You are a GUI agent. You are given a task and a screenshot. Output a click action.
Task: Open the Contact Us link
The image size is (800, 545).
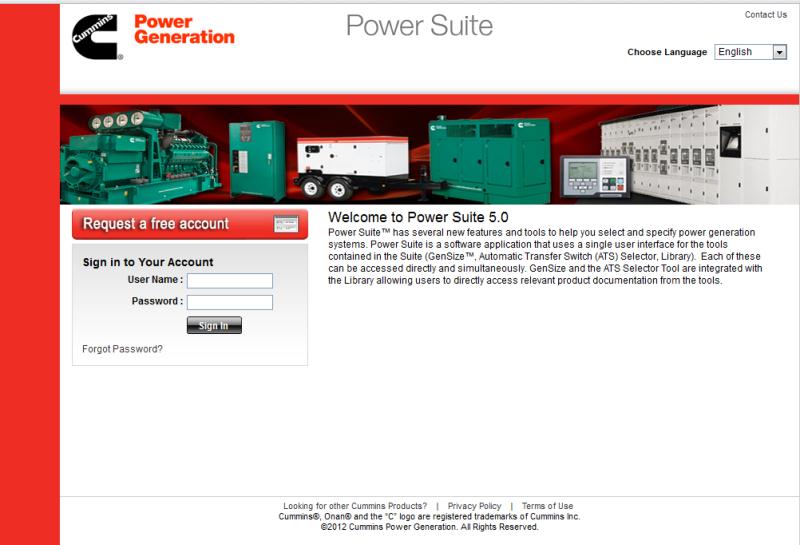tap(766, 15)
